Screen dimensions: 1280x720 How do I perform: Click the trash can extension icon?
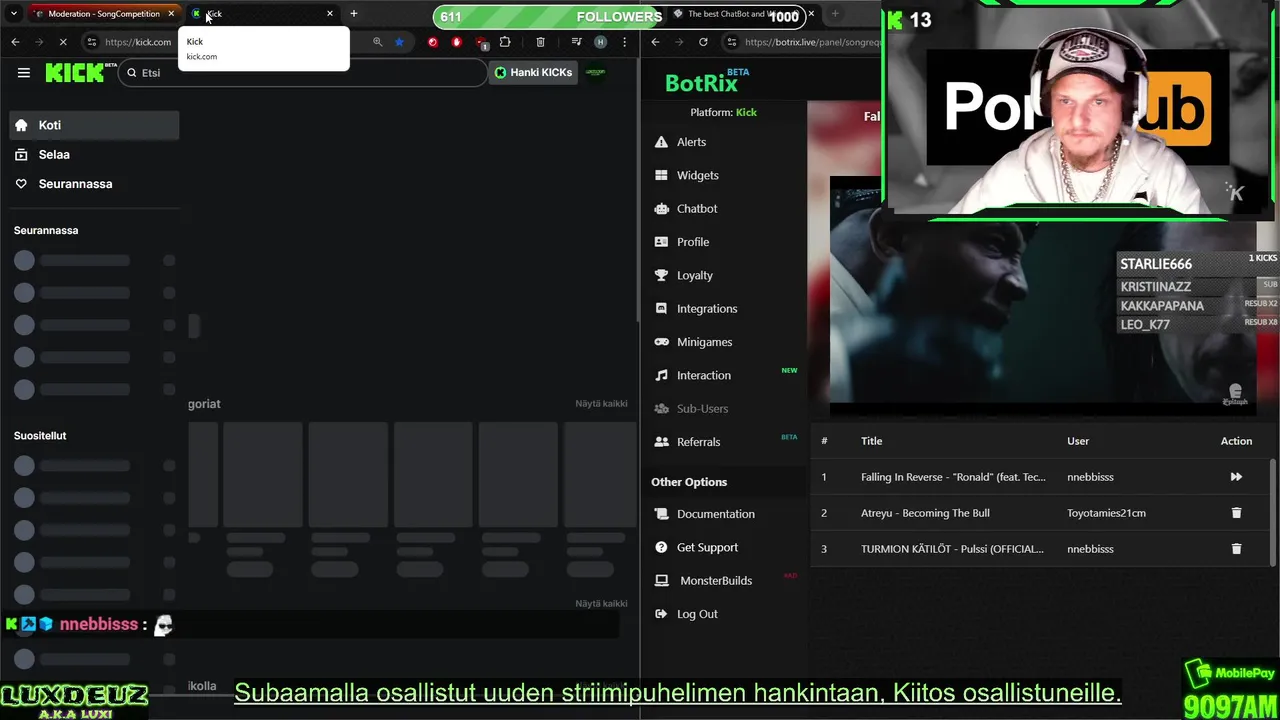pyautogui.click(x=540, y=42)
